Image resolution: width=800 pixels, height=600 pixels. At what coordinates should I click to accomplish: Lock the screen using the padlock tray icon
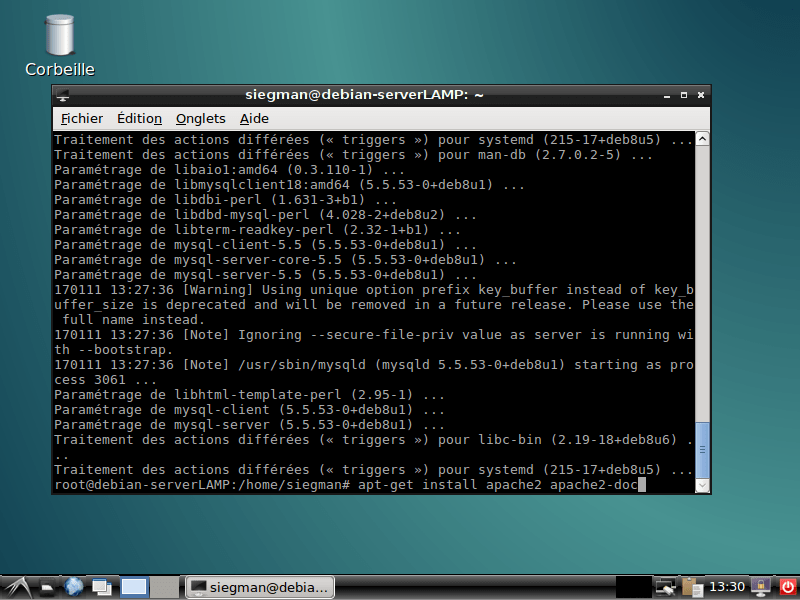[x=760, y=587]
